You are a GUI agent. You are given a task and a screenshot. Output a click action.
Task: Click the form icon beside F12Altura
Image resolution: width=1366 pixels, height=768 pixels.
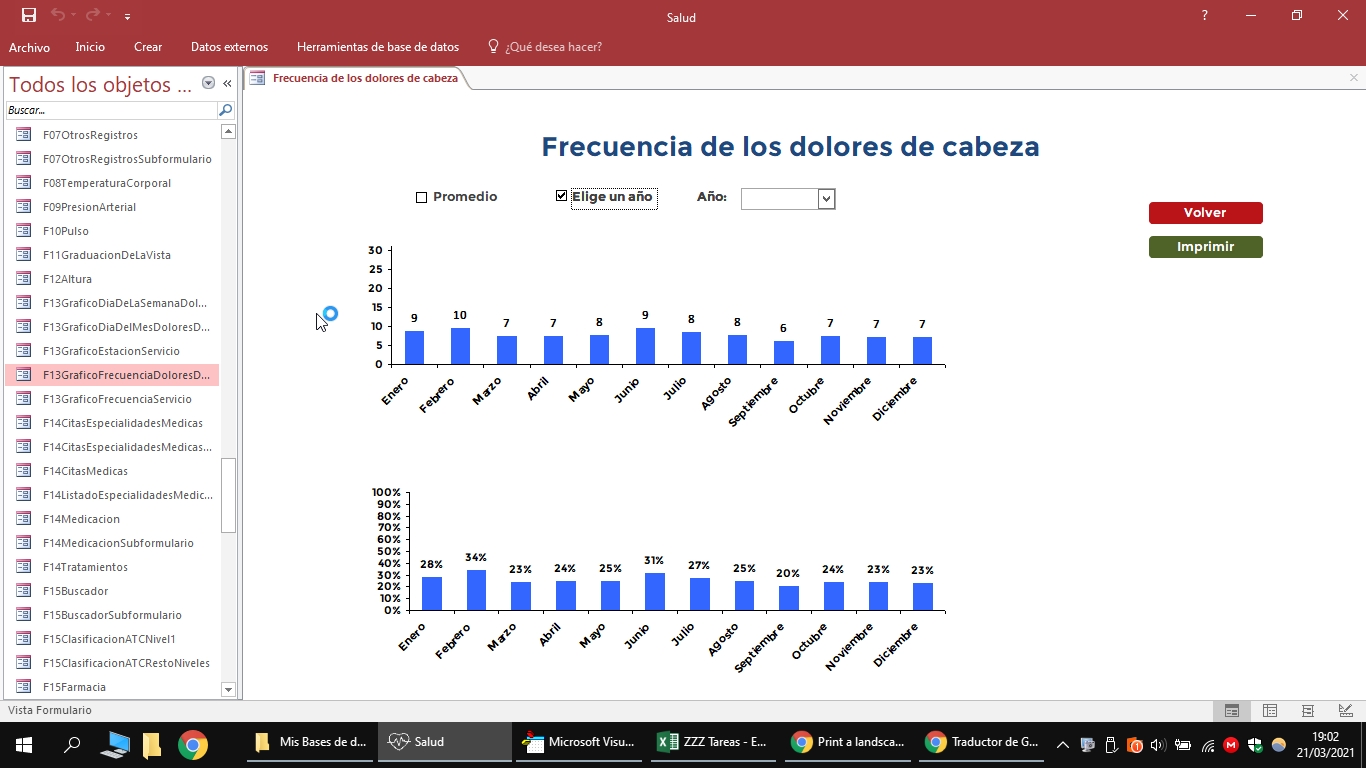[x=23, y=279]
